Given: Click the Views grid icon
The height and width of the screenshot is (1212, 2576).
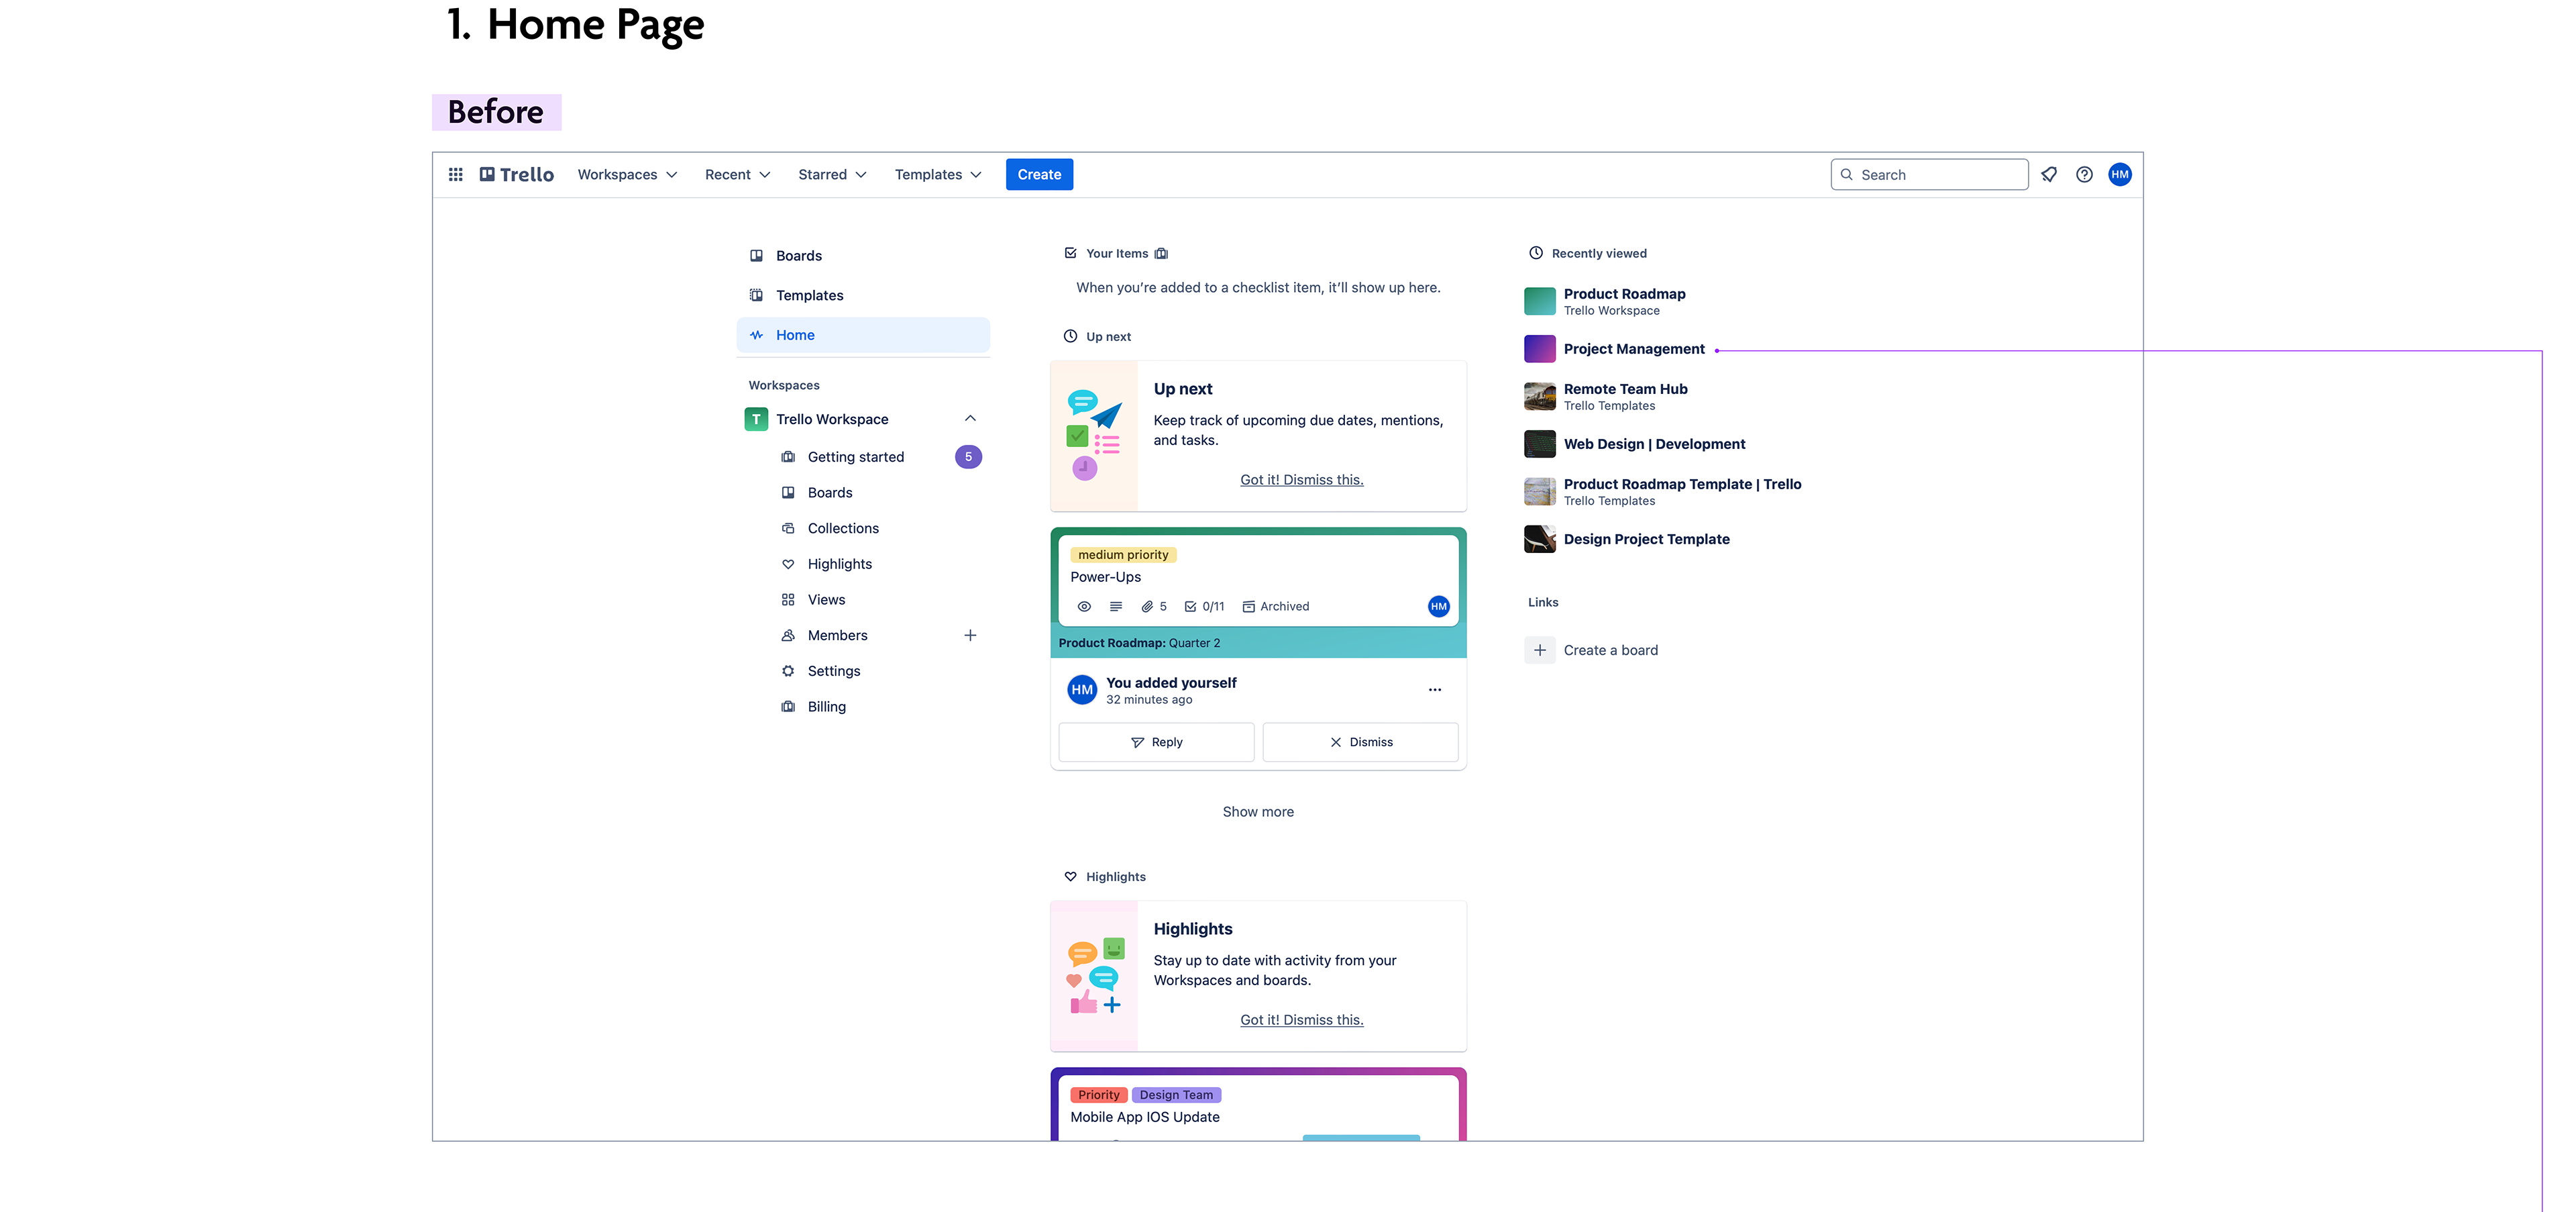Looking at the screenshot, I should point(788,600).
